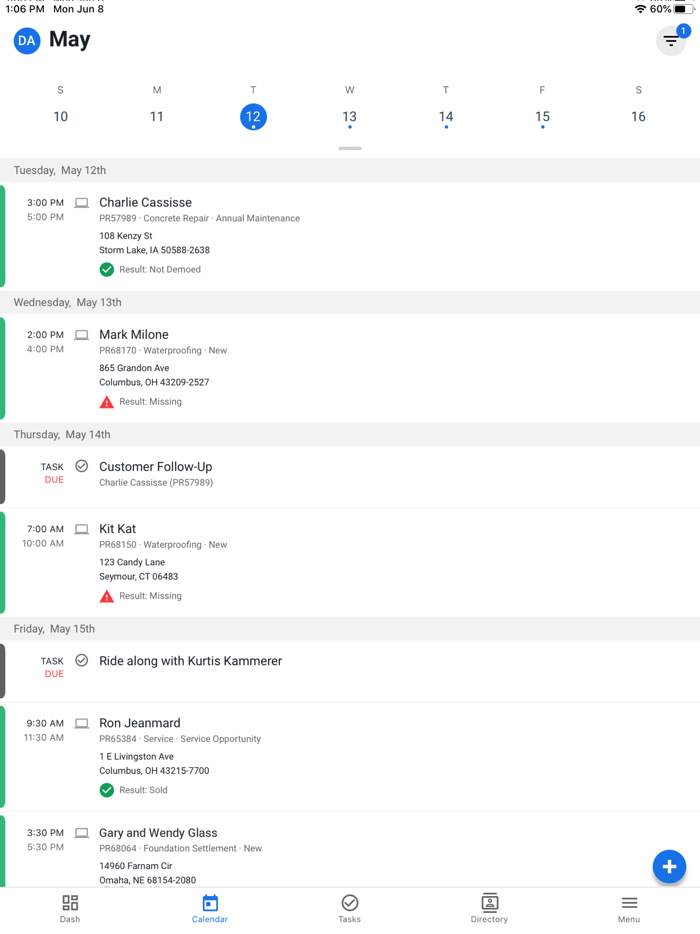
Task: Select May 15 on the week strip
Action: point(542,116)
